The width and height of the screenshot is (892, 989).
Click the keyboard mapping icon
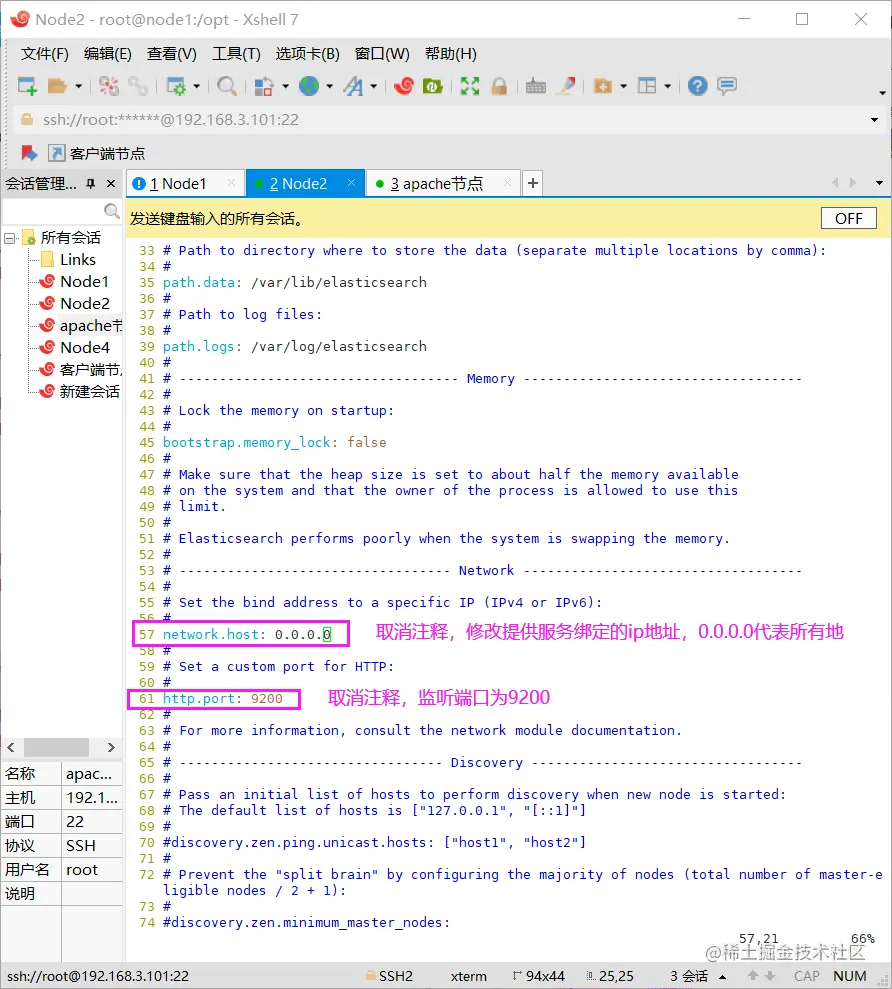[x=536, y=86]
